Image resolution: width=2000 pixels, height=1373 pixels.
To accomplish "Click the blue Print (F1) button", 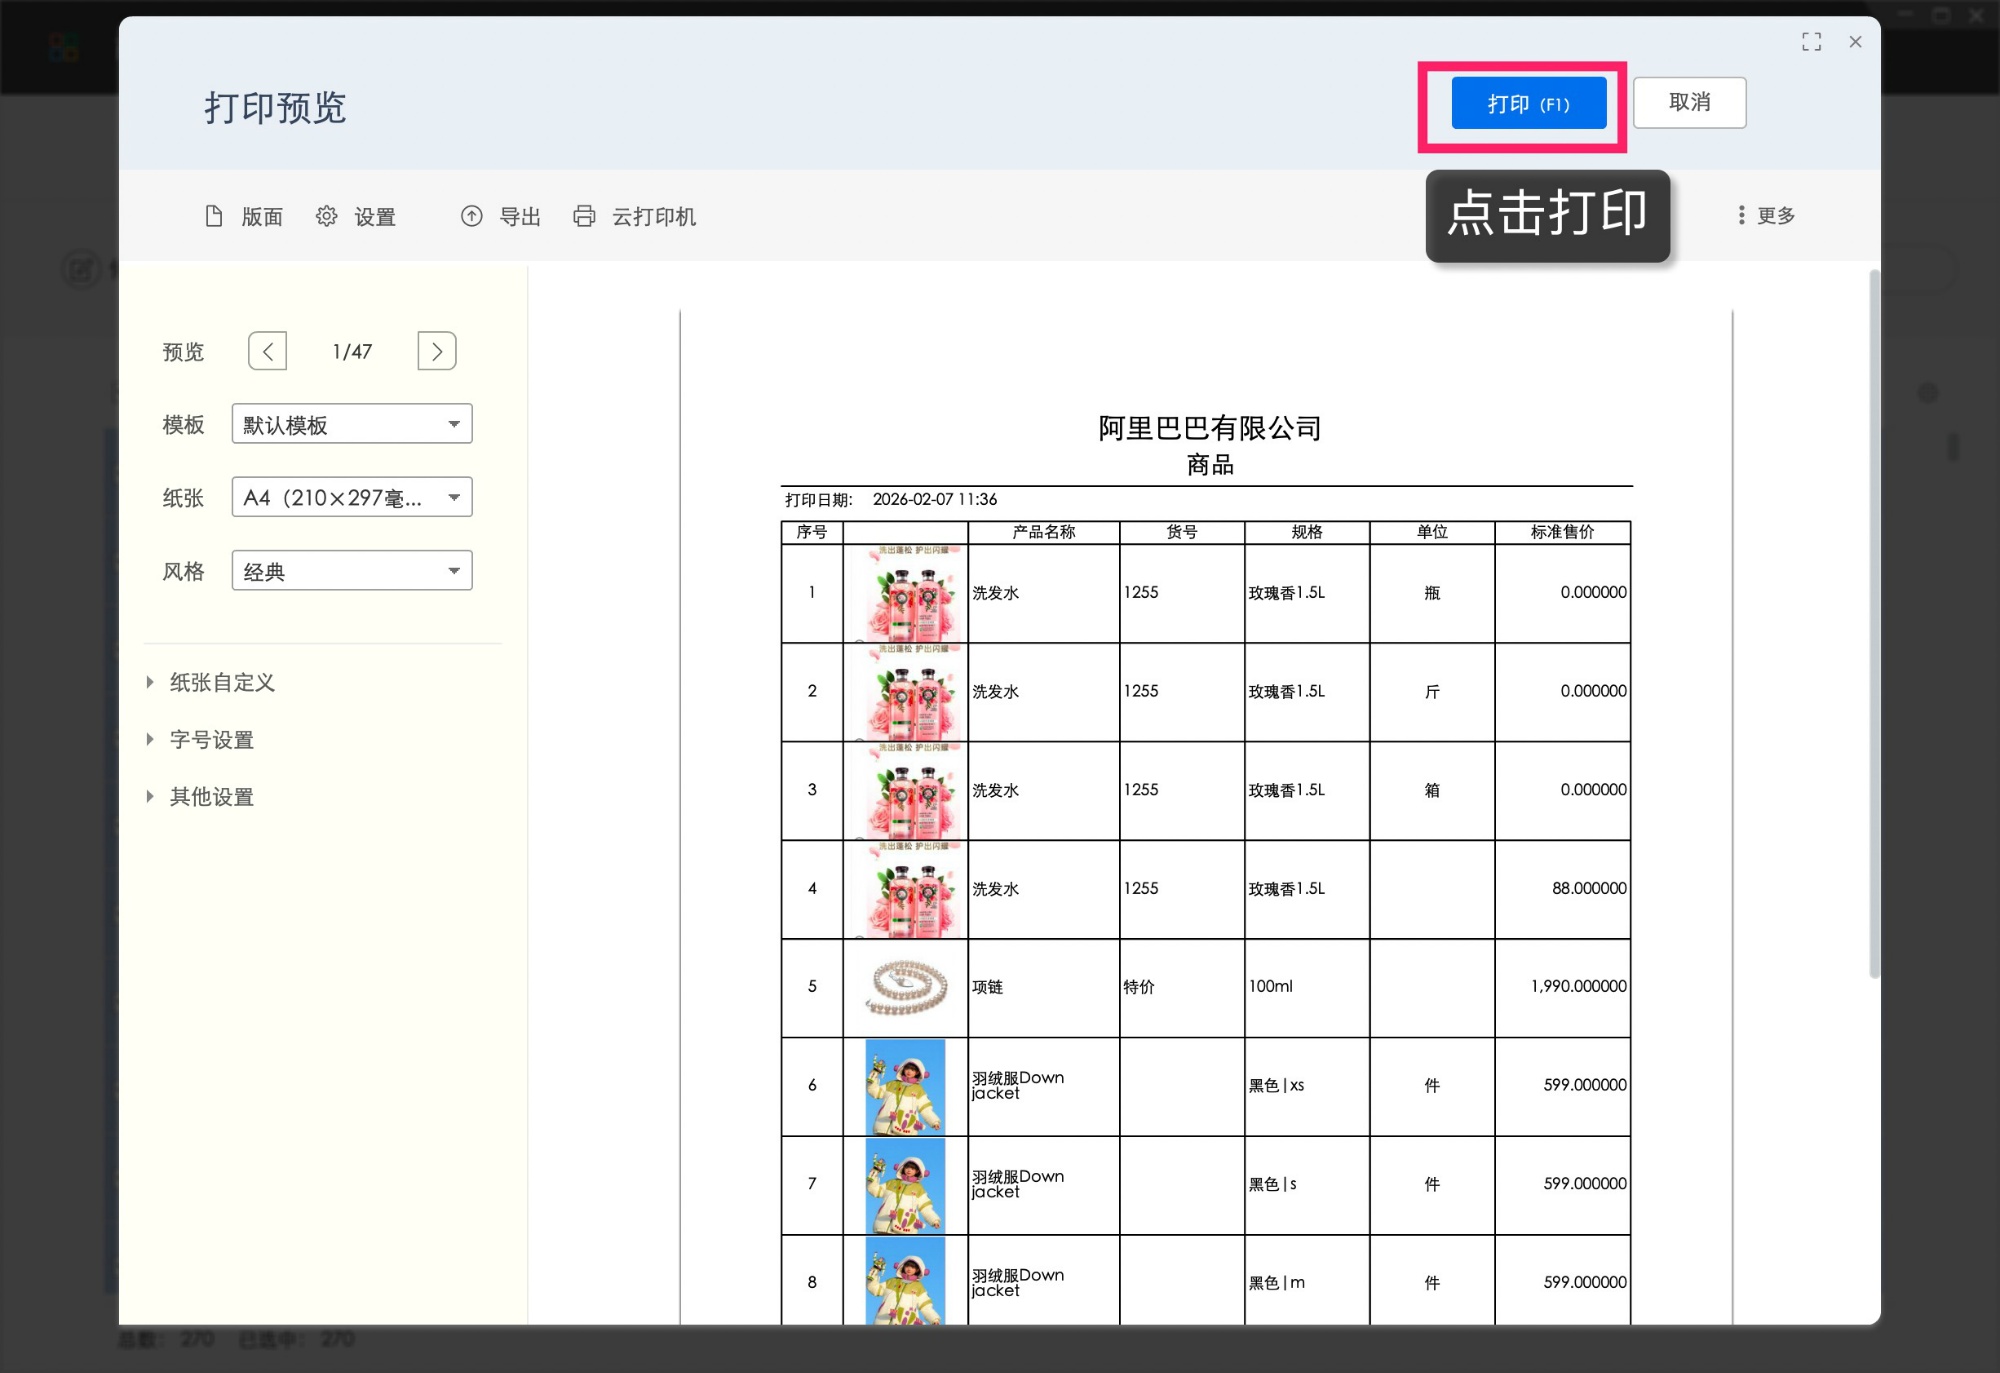I will [1528, 103].
